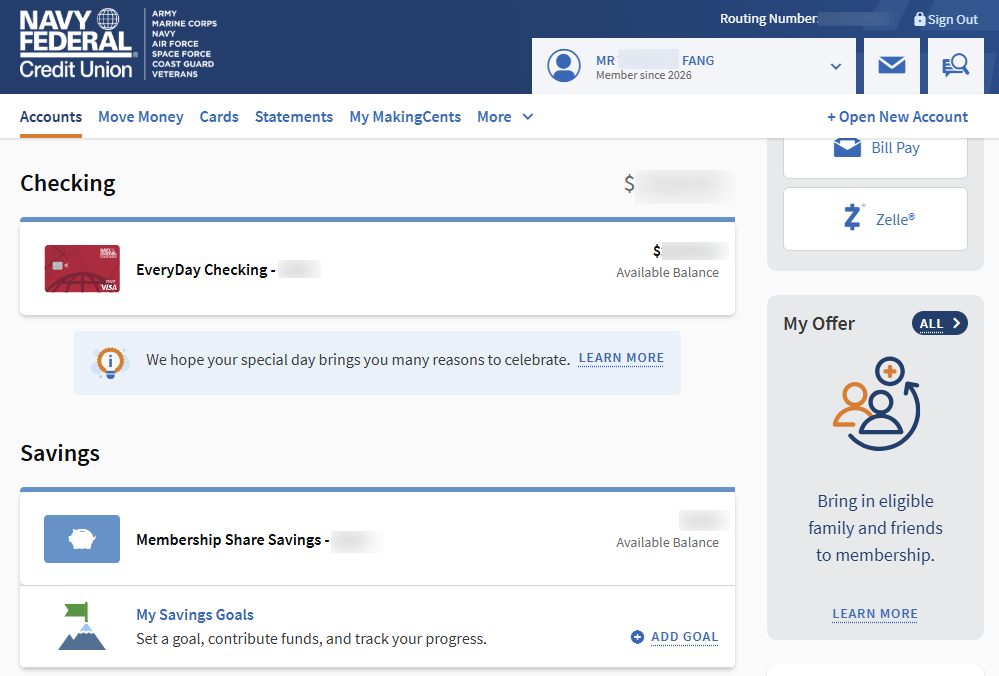
Task: Click the red Visa debit card image
Action: tap(82, 269)
